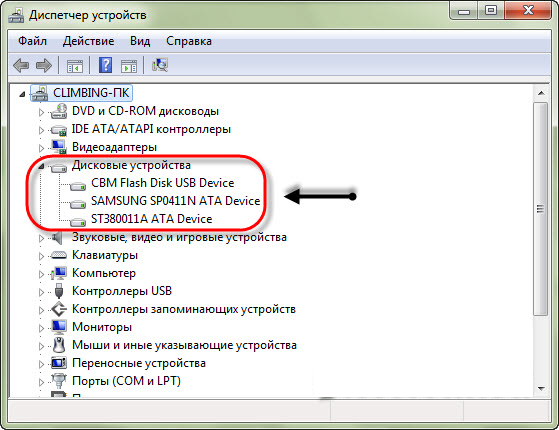Image resolution: width=559 pixels, height=430 pixels.
Task: Open the Файл menu
Action: click(x=32, y=41)
